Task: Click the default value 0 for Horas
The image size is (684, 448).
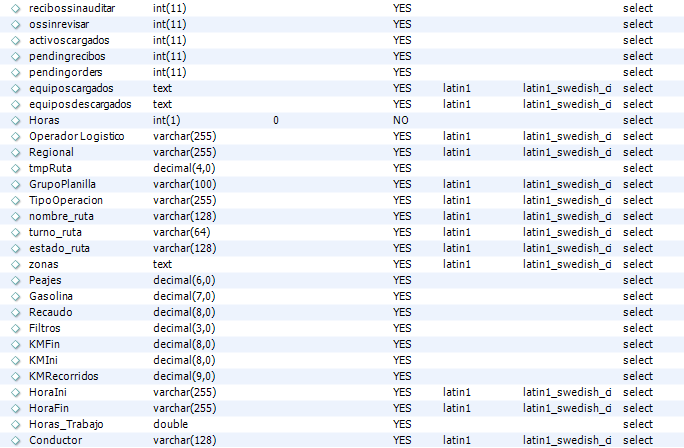Action: (276, 120)
